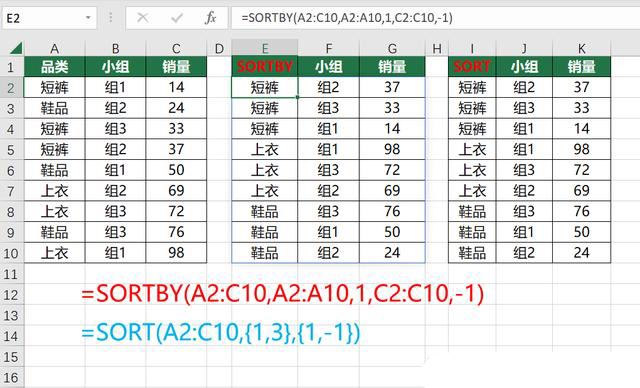Click the formula bar options dots handle
Image resolution: width=640 pixels, height=388 pixels.
pos(111,18)
